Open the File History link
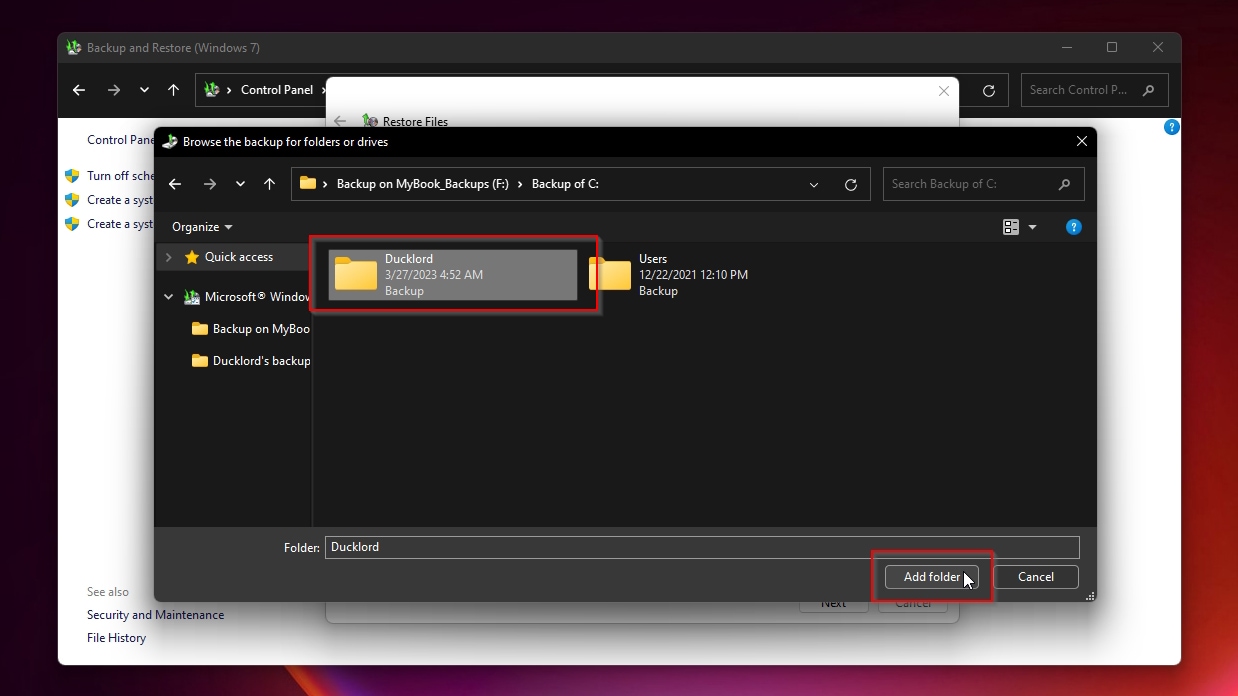Screen dimensions: 1238x696 tap(116, 638)
